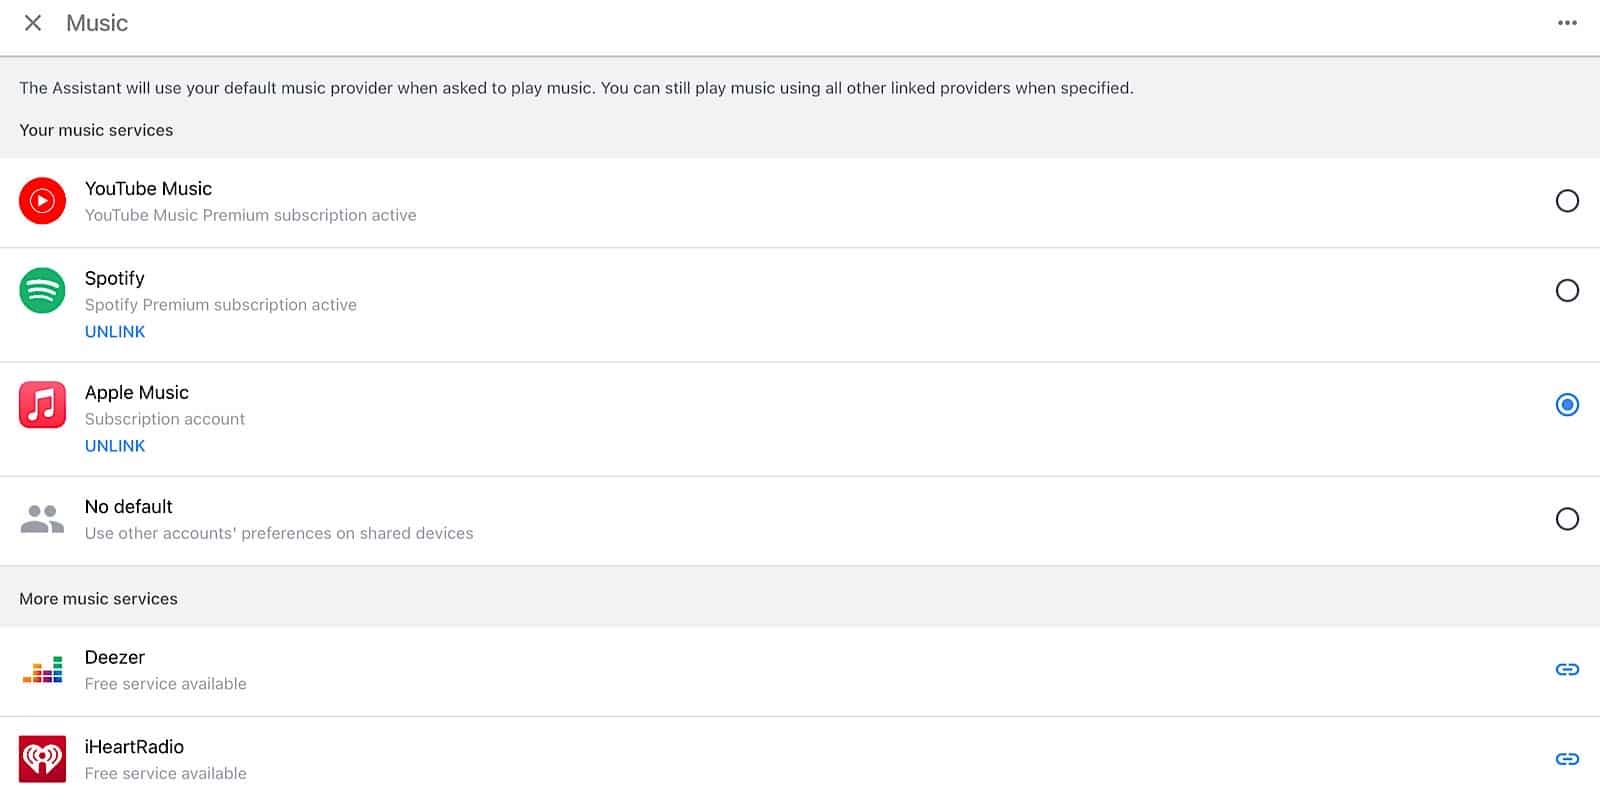
Task: Click the Apple Music app icon
Action: 42,404
